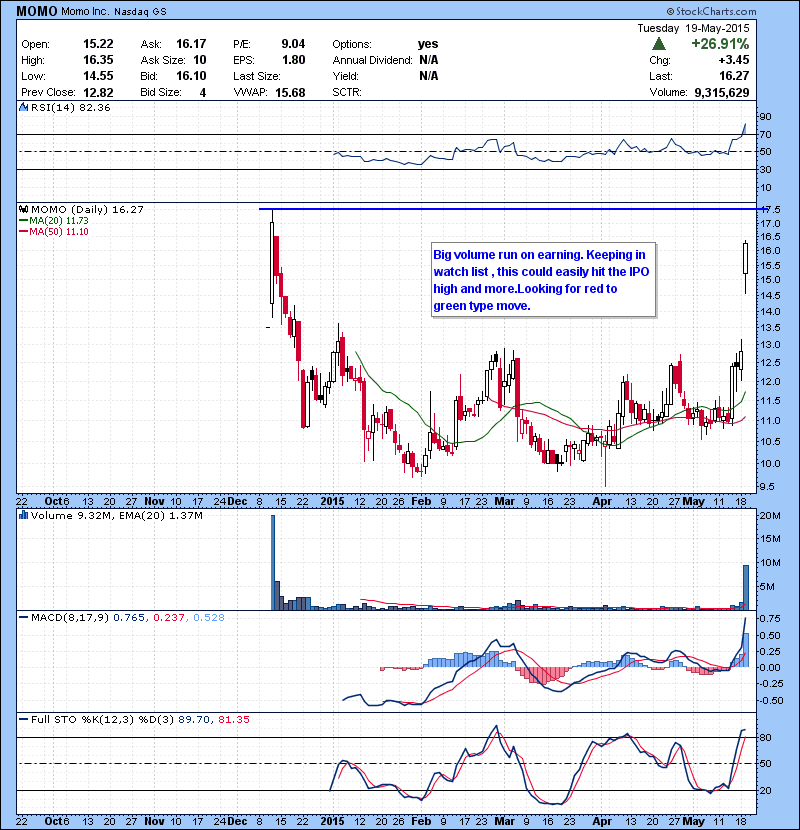Click the Volume value 9,315,629

[x=722, y=92]
